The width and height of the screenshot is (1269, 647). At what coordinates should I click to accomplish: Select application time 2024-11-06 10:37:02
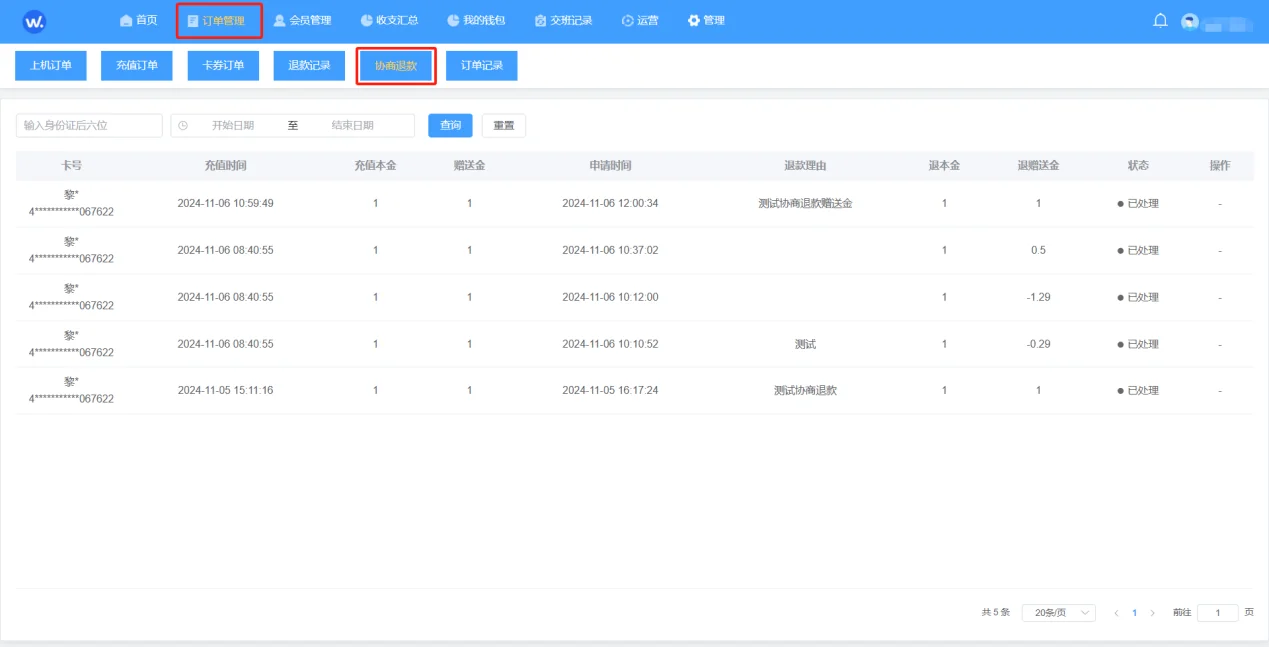pyautogui.click(x=610, y=250)
